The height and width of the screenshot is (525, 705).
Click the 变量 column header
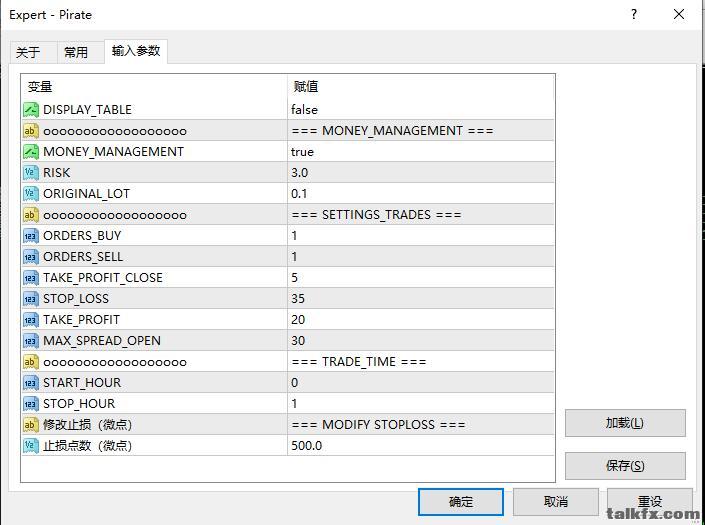coord(40,87)
